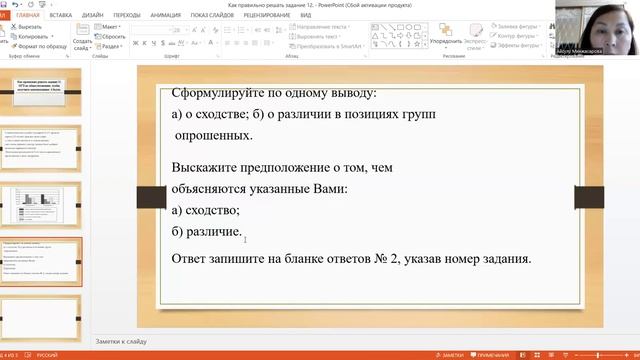Image resolution: width=640 pixels, height=360 pixels.
Task: Open the Макет layout dropdown
Action: click(108, 27)
